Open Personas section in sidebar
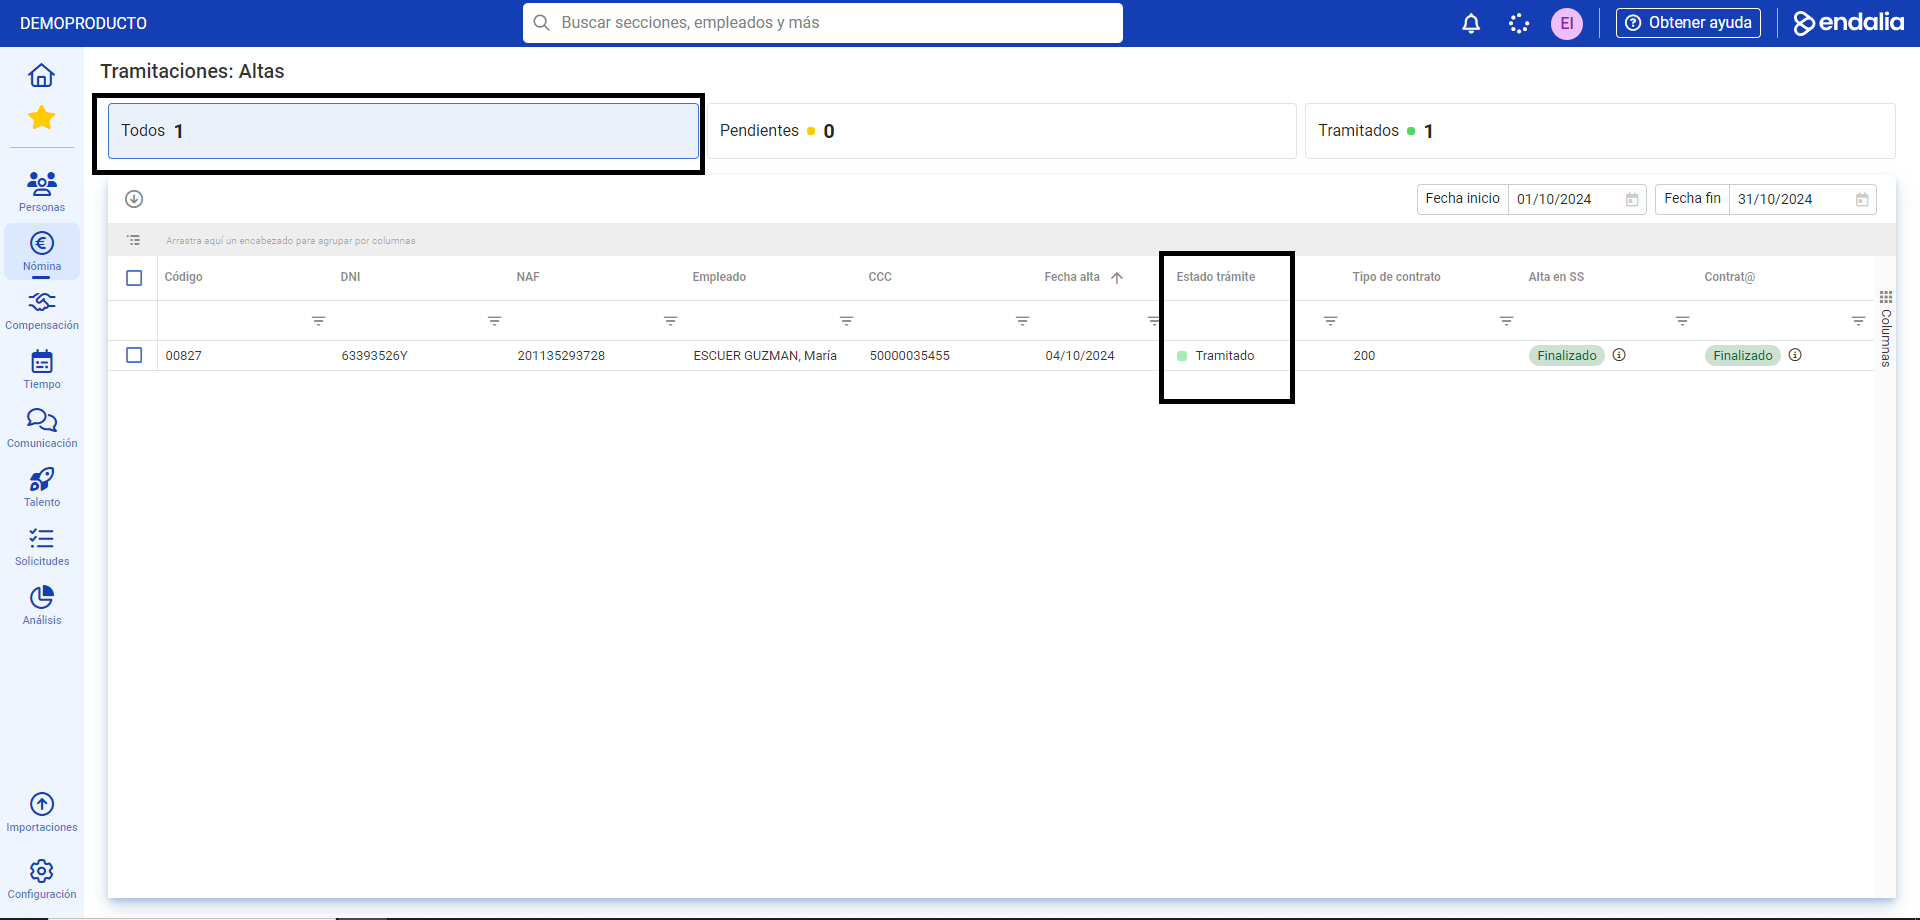 42,190
